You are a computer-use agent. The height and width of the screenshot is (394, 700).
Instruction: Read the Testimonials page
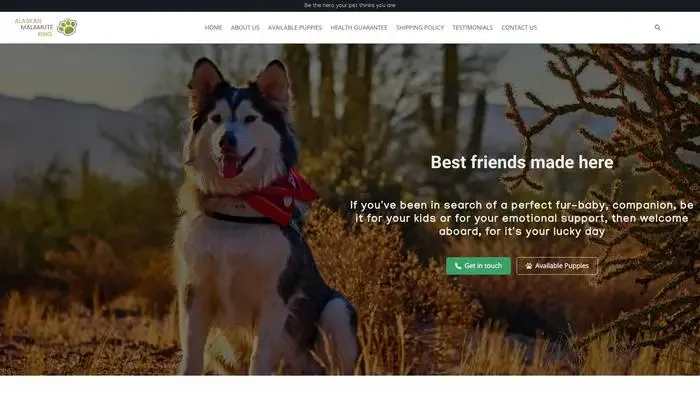coord(472,28)
